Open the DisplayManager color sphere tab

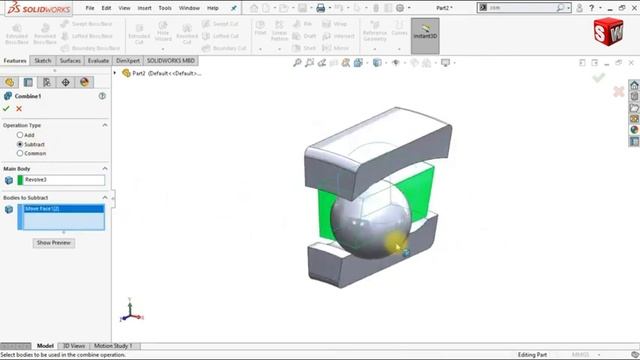click(84, 82)
